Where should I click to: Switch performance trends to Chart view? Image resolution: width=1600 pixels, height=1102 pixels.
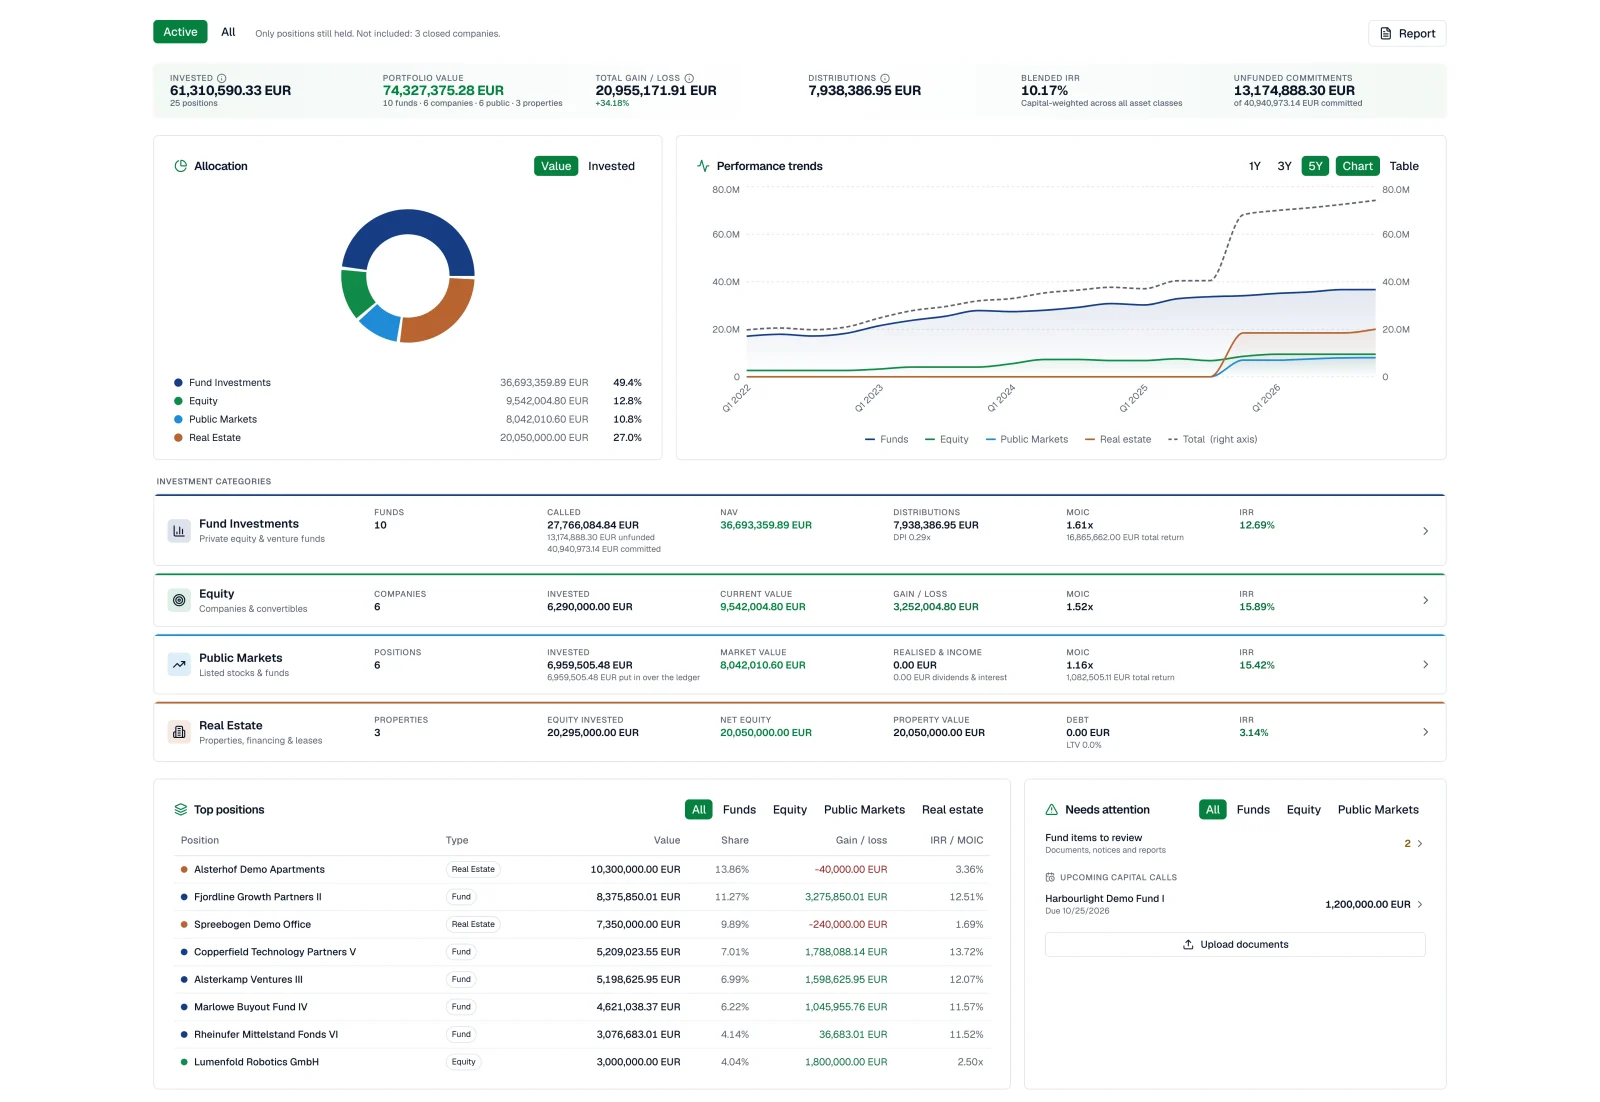(x=1357, y=166)
